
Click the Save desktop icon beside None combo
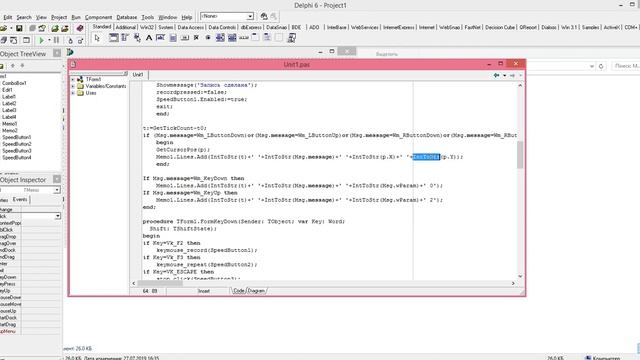pos(264,16)
